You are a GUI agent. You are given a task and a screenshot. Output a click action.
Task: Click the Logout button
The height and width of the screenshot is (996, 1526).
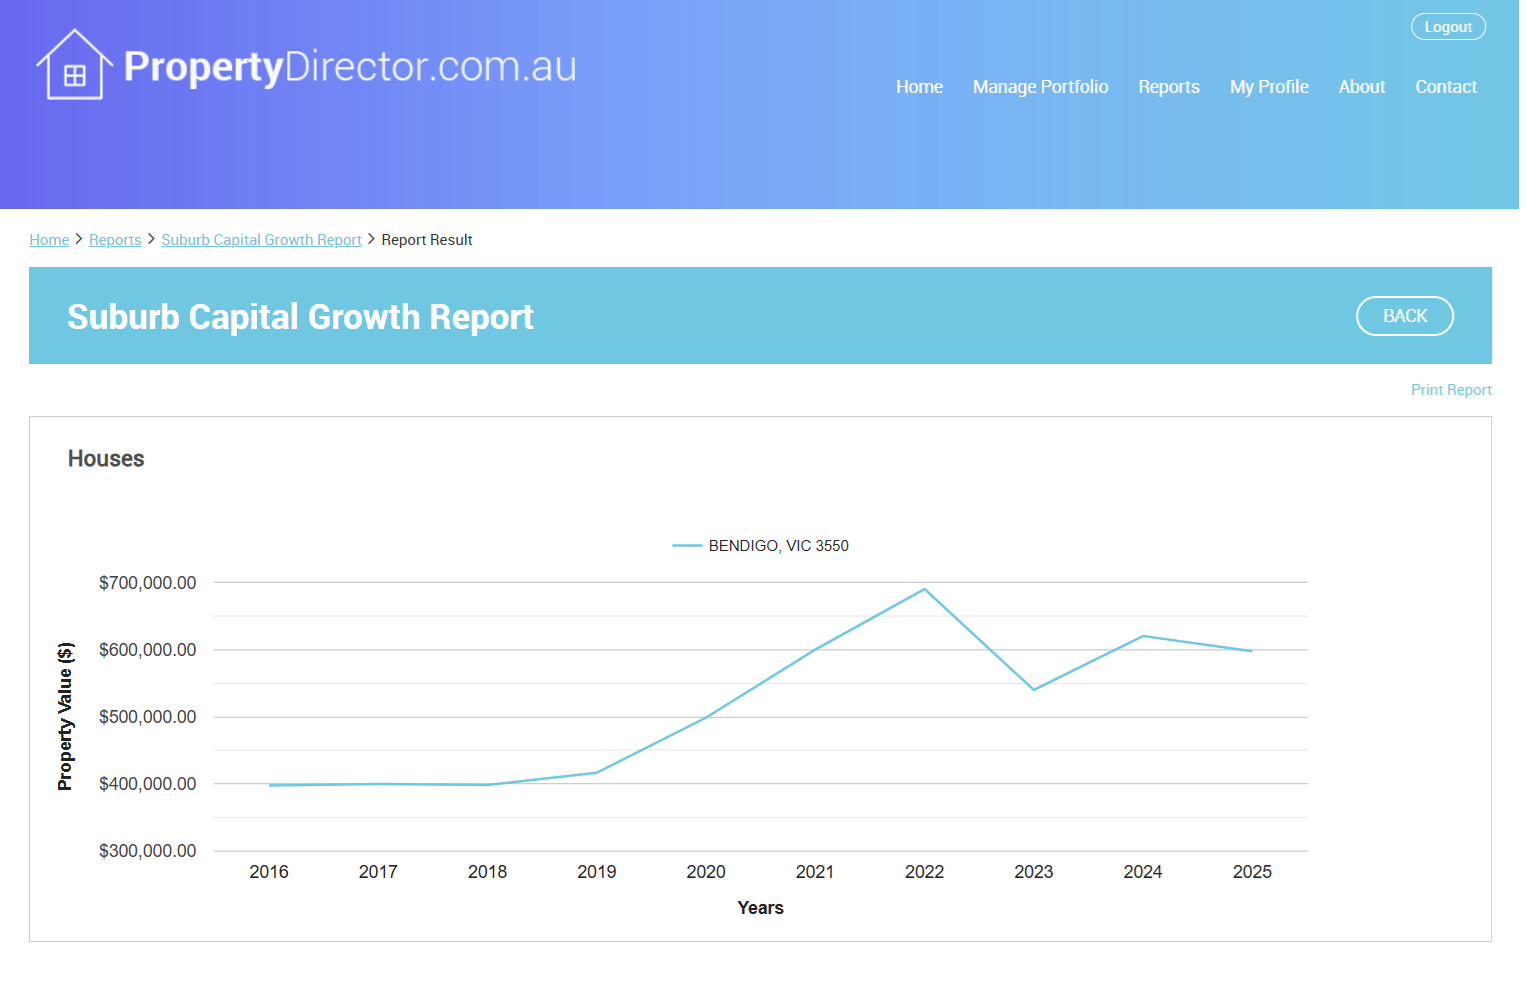point(1447,27)
